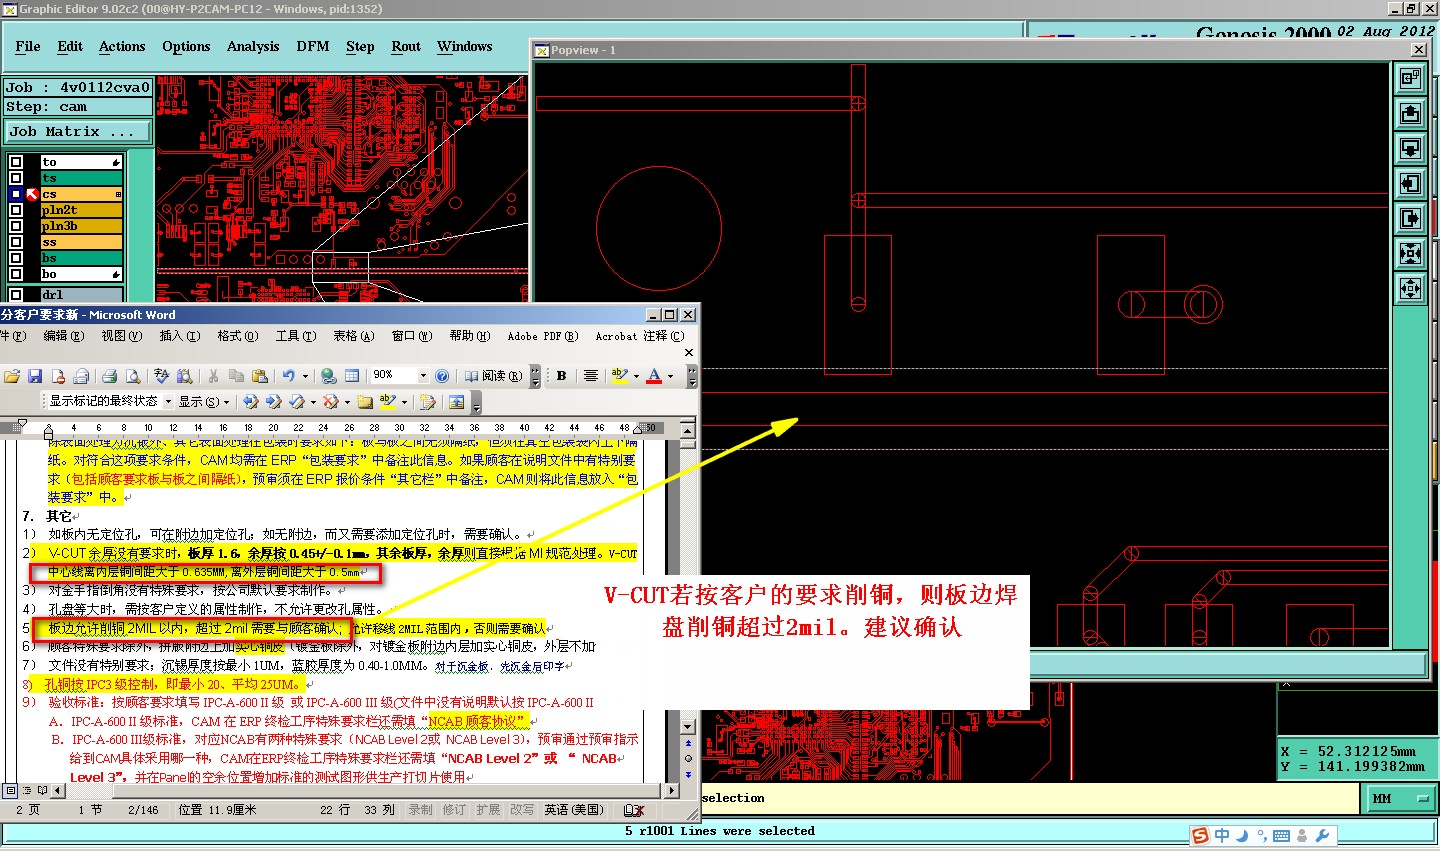Image resolution: width=1440 pixels, height=851 pixels.
Task: Click the pan up icon in Popview
Action: click(x=1410, y=113)
